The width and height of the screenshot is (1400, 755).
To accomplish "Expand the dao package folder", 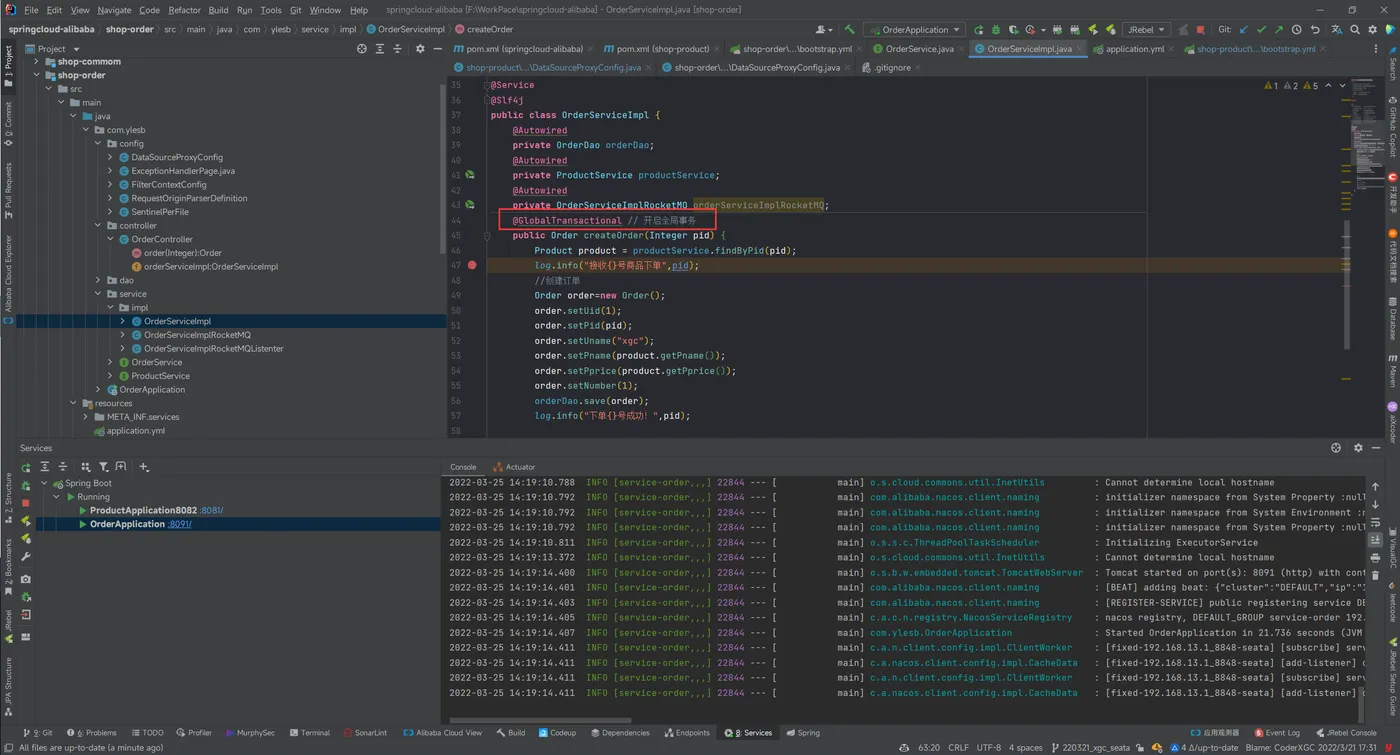I will pos(98,280).
